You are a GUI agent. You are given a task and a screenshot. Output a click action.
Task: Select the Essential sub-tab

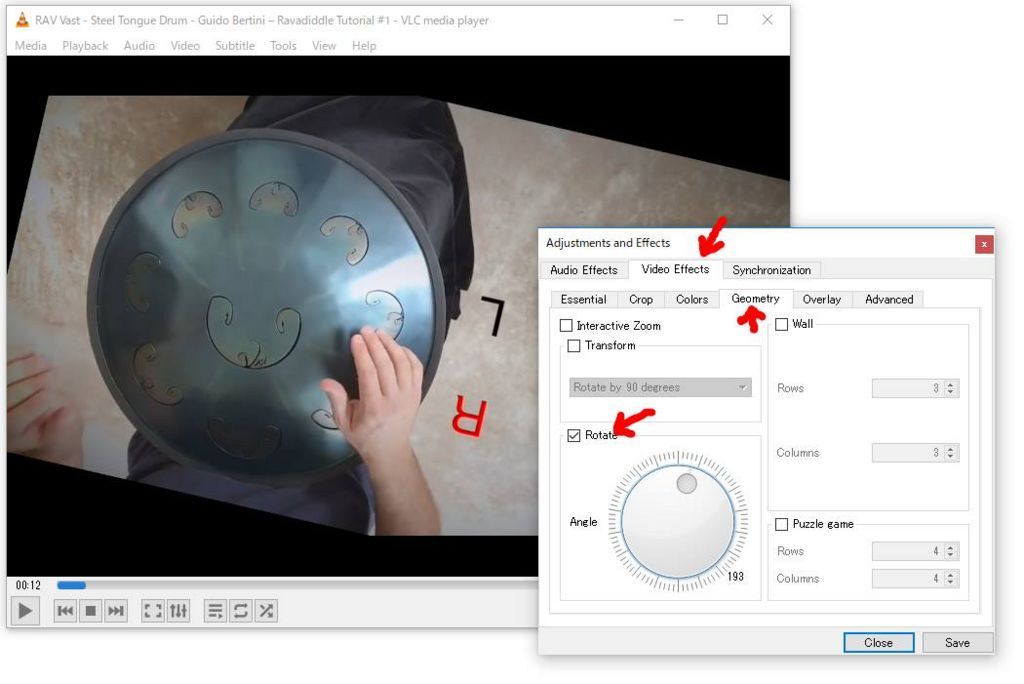click(583, 299)
